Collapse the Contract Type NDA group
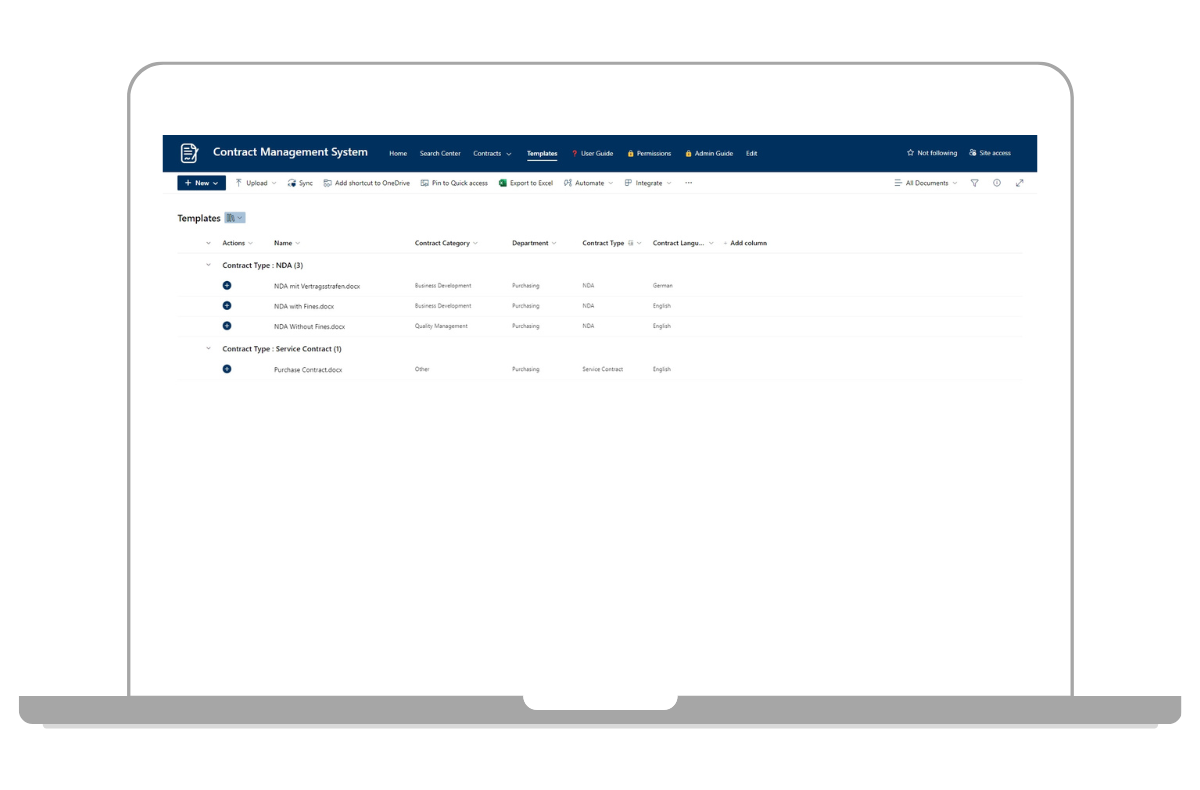Viewport: 1200px width, 790px height. 208,265
